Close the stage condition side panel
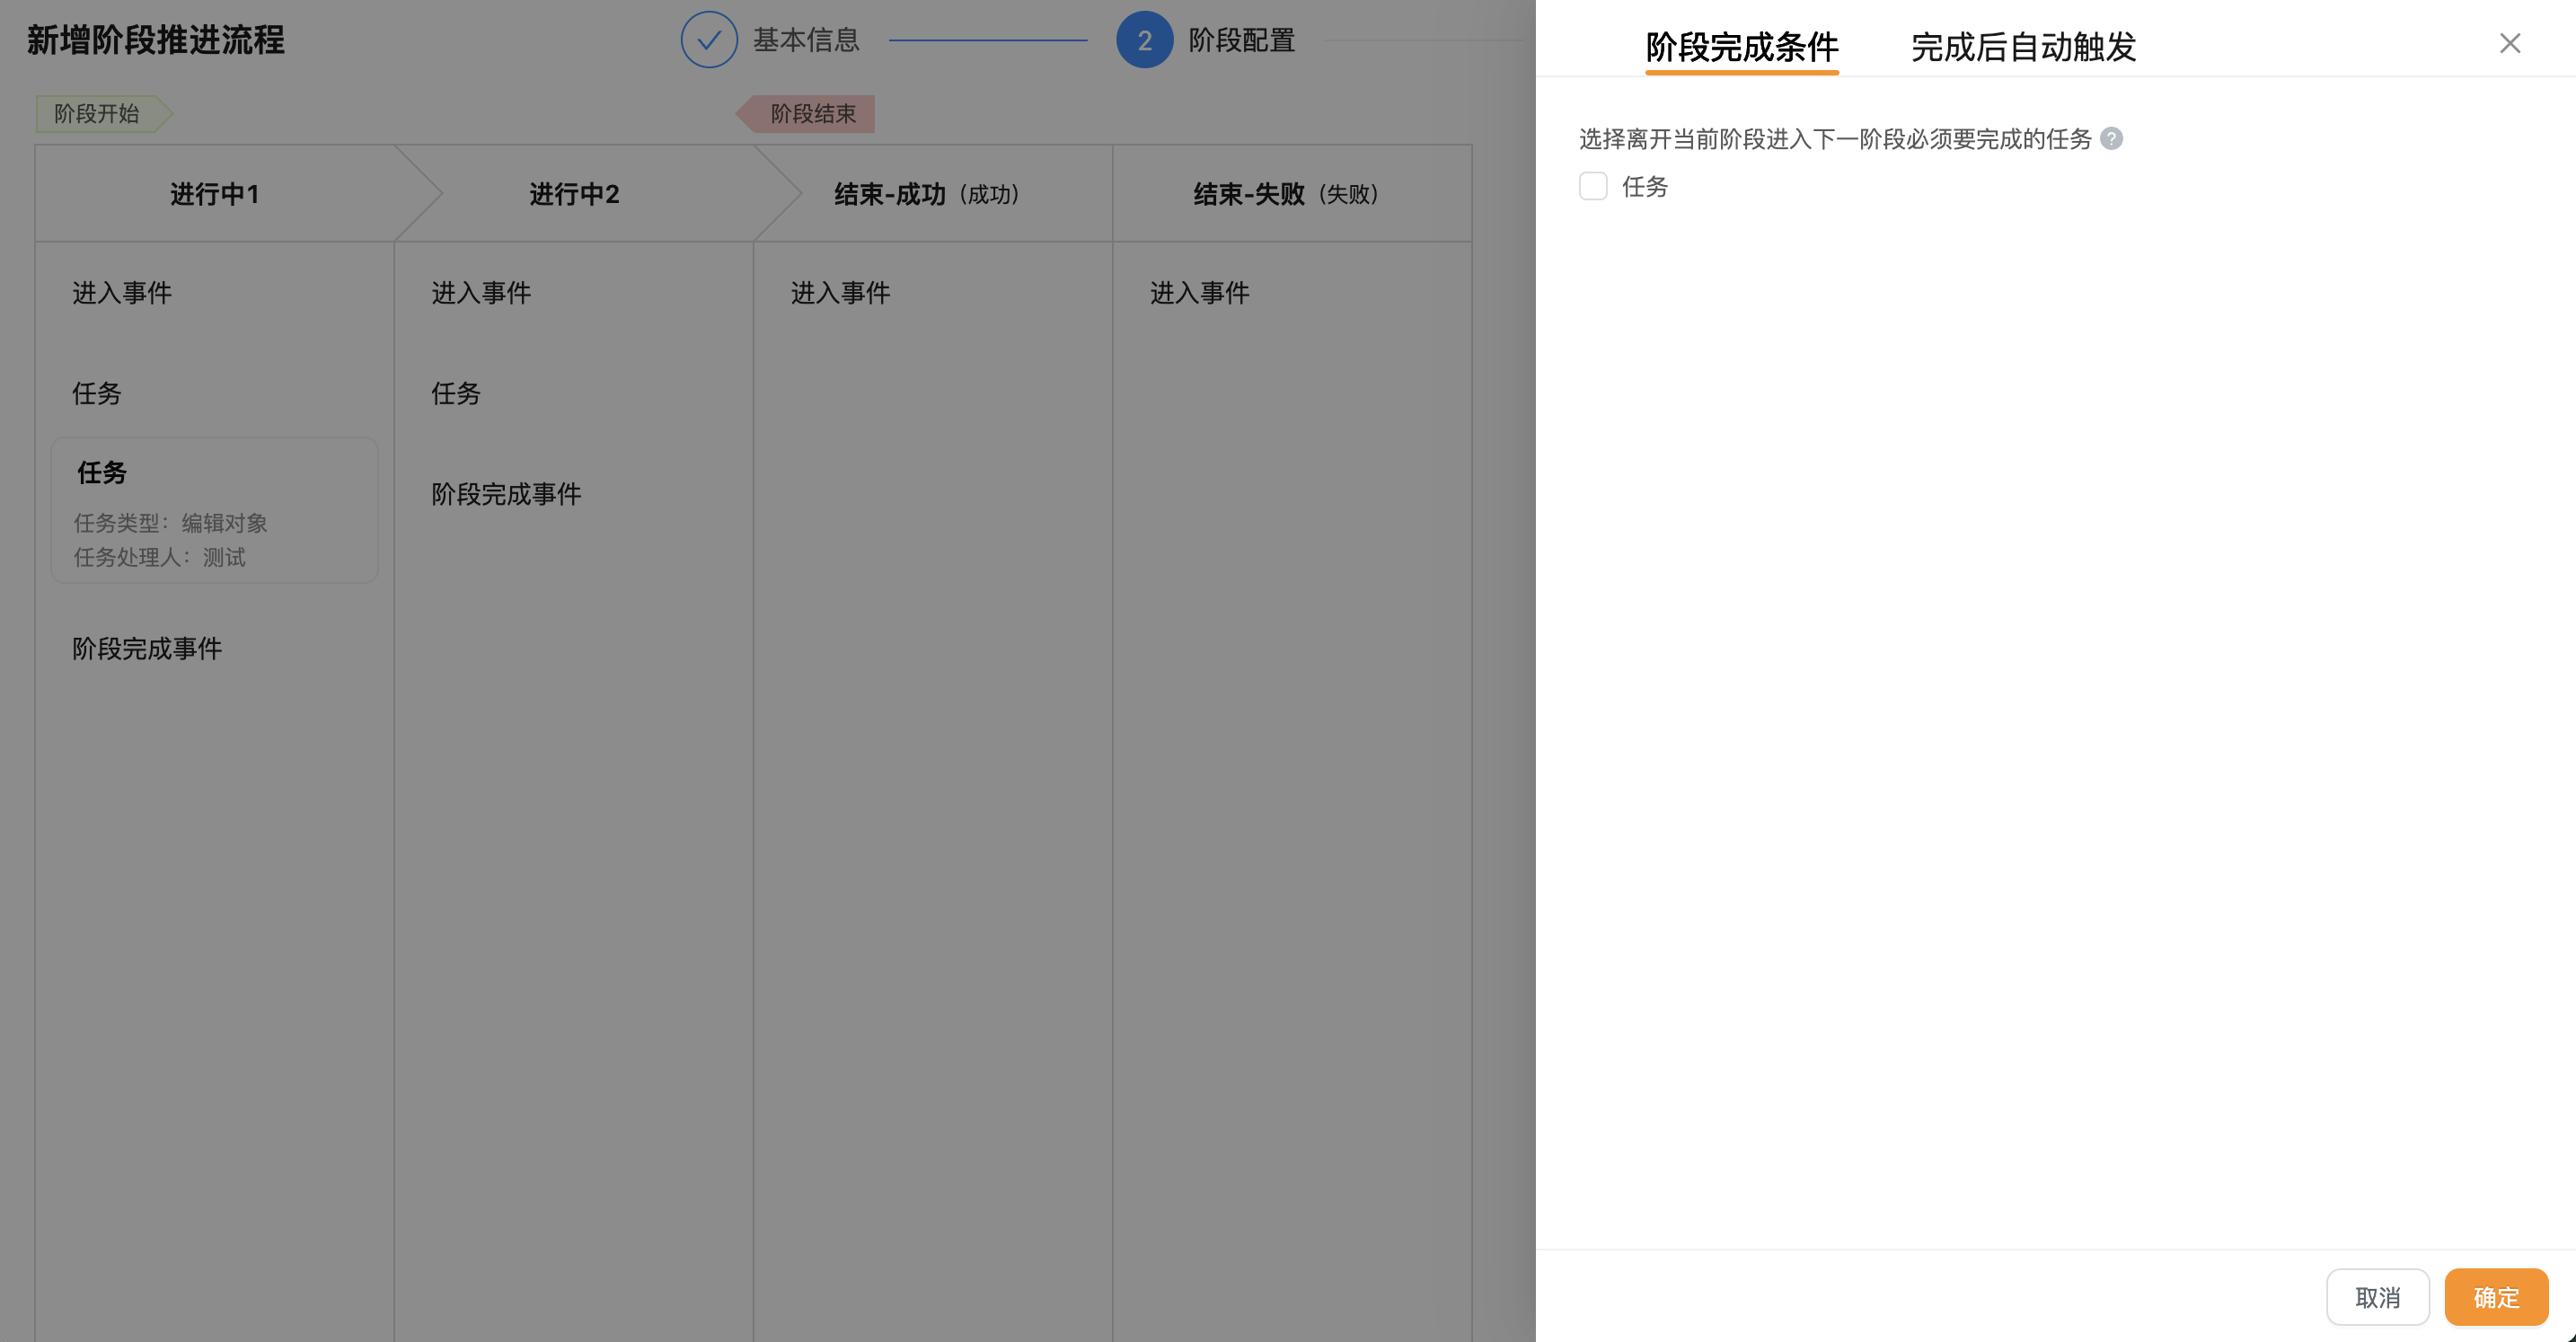 (2509, 43)
